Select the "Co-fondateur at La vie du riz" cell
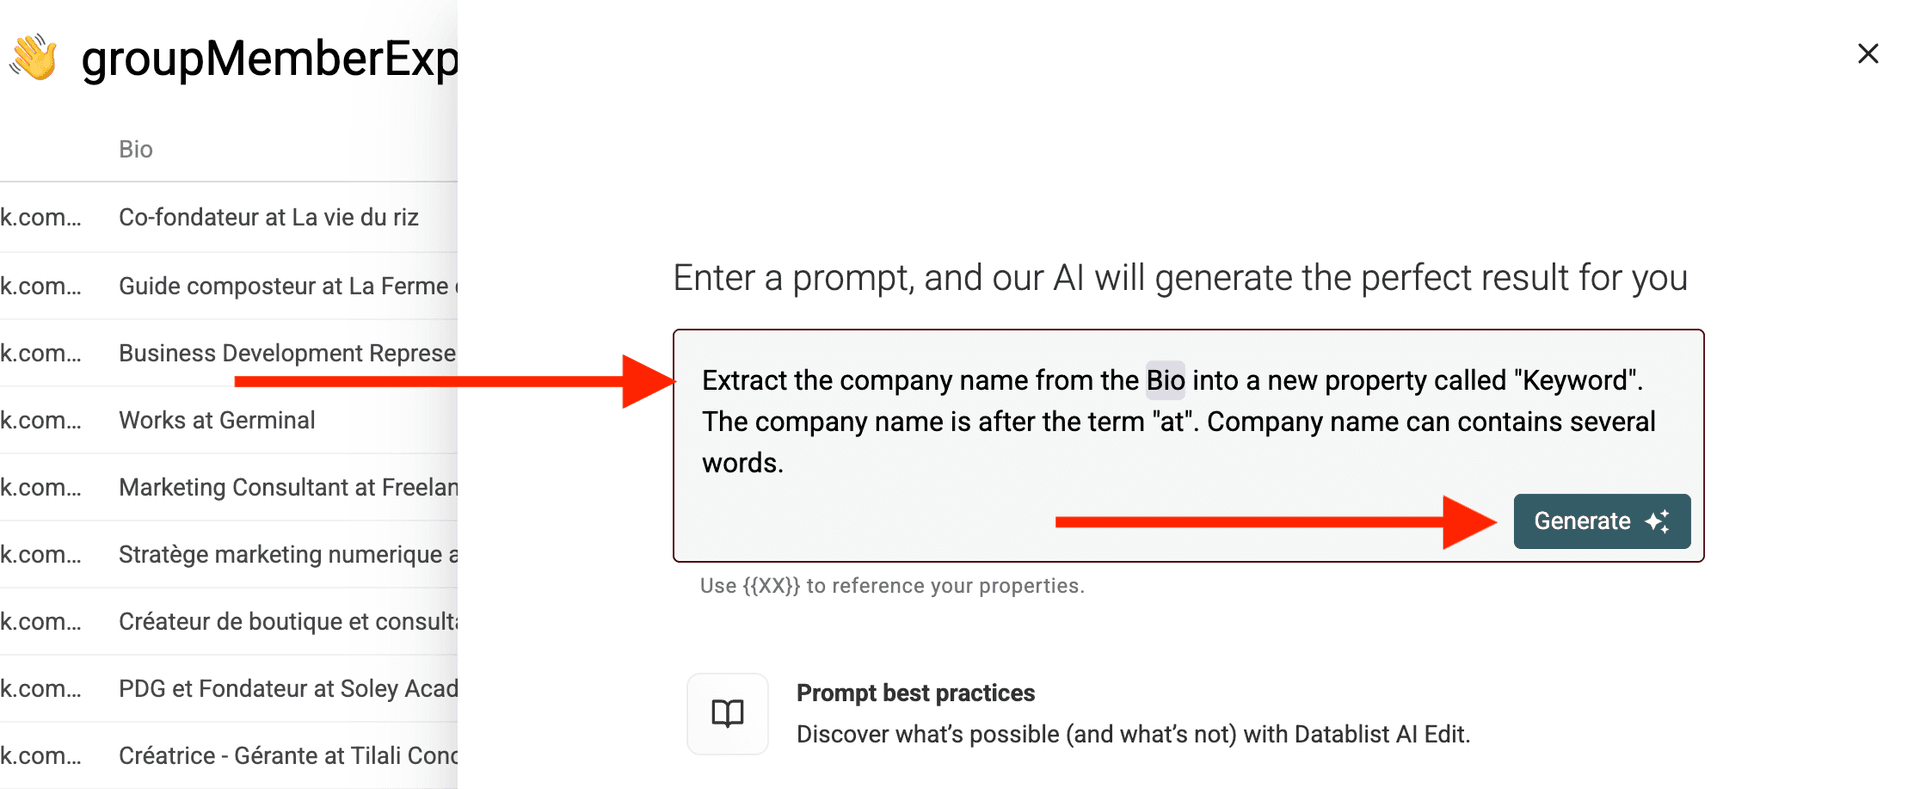1920x789 pixels. [268, 218]
